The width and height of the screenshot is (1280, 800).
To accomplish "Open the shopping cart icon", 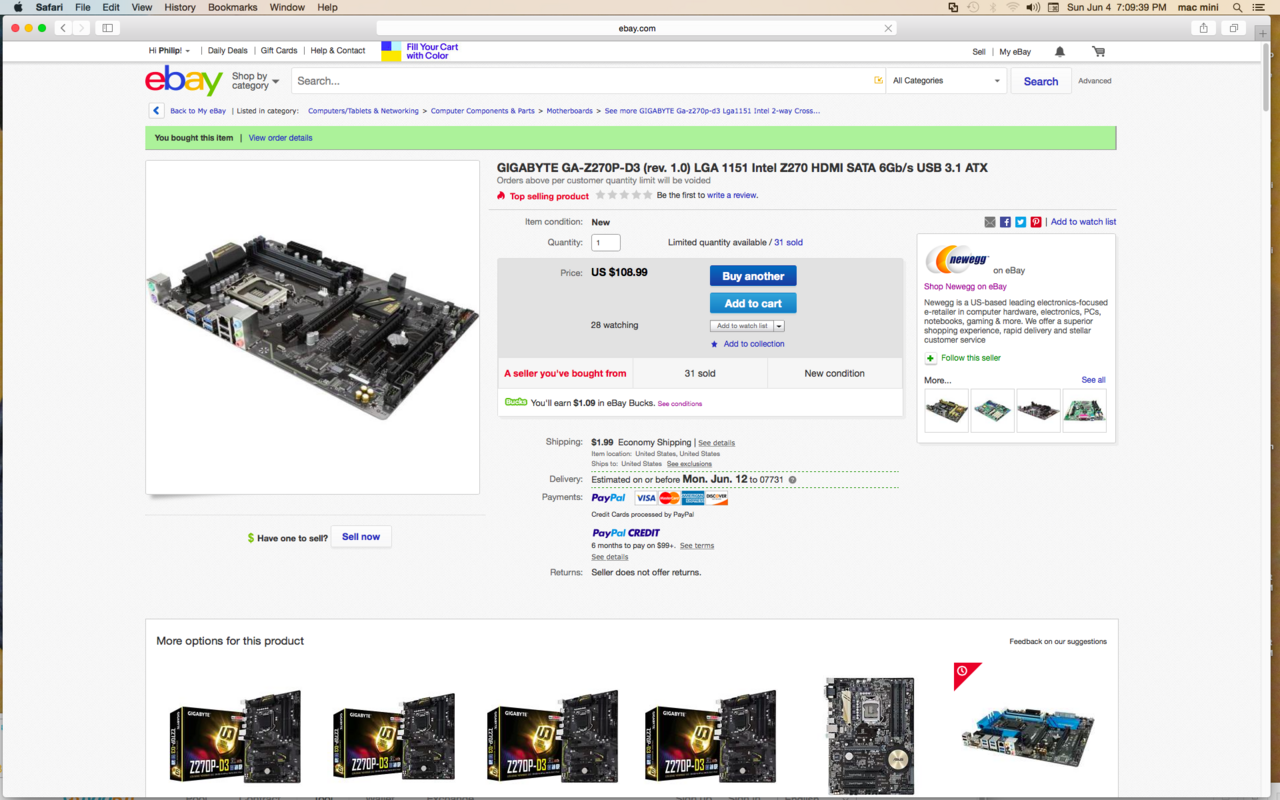I will 1098,51.
